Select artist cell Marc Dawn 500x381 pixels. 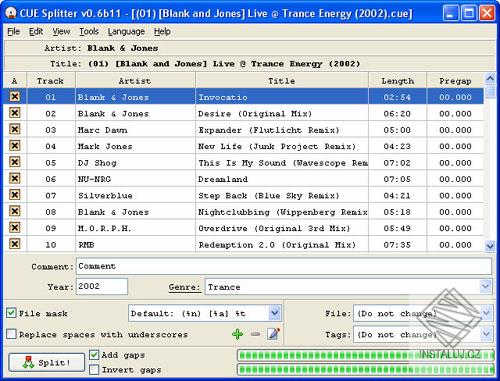point(135,130)
